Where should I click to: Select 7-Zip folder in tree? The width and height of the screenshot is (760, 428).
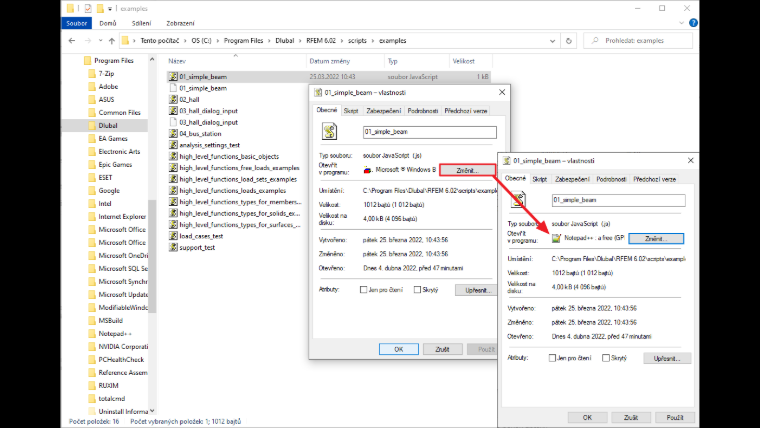[106, 74]
